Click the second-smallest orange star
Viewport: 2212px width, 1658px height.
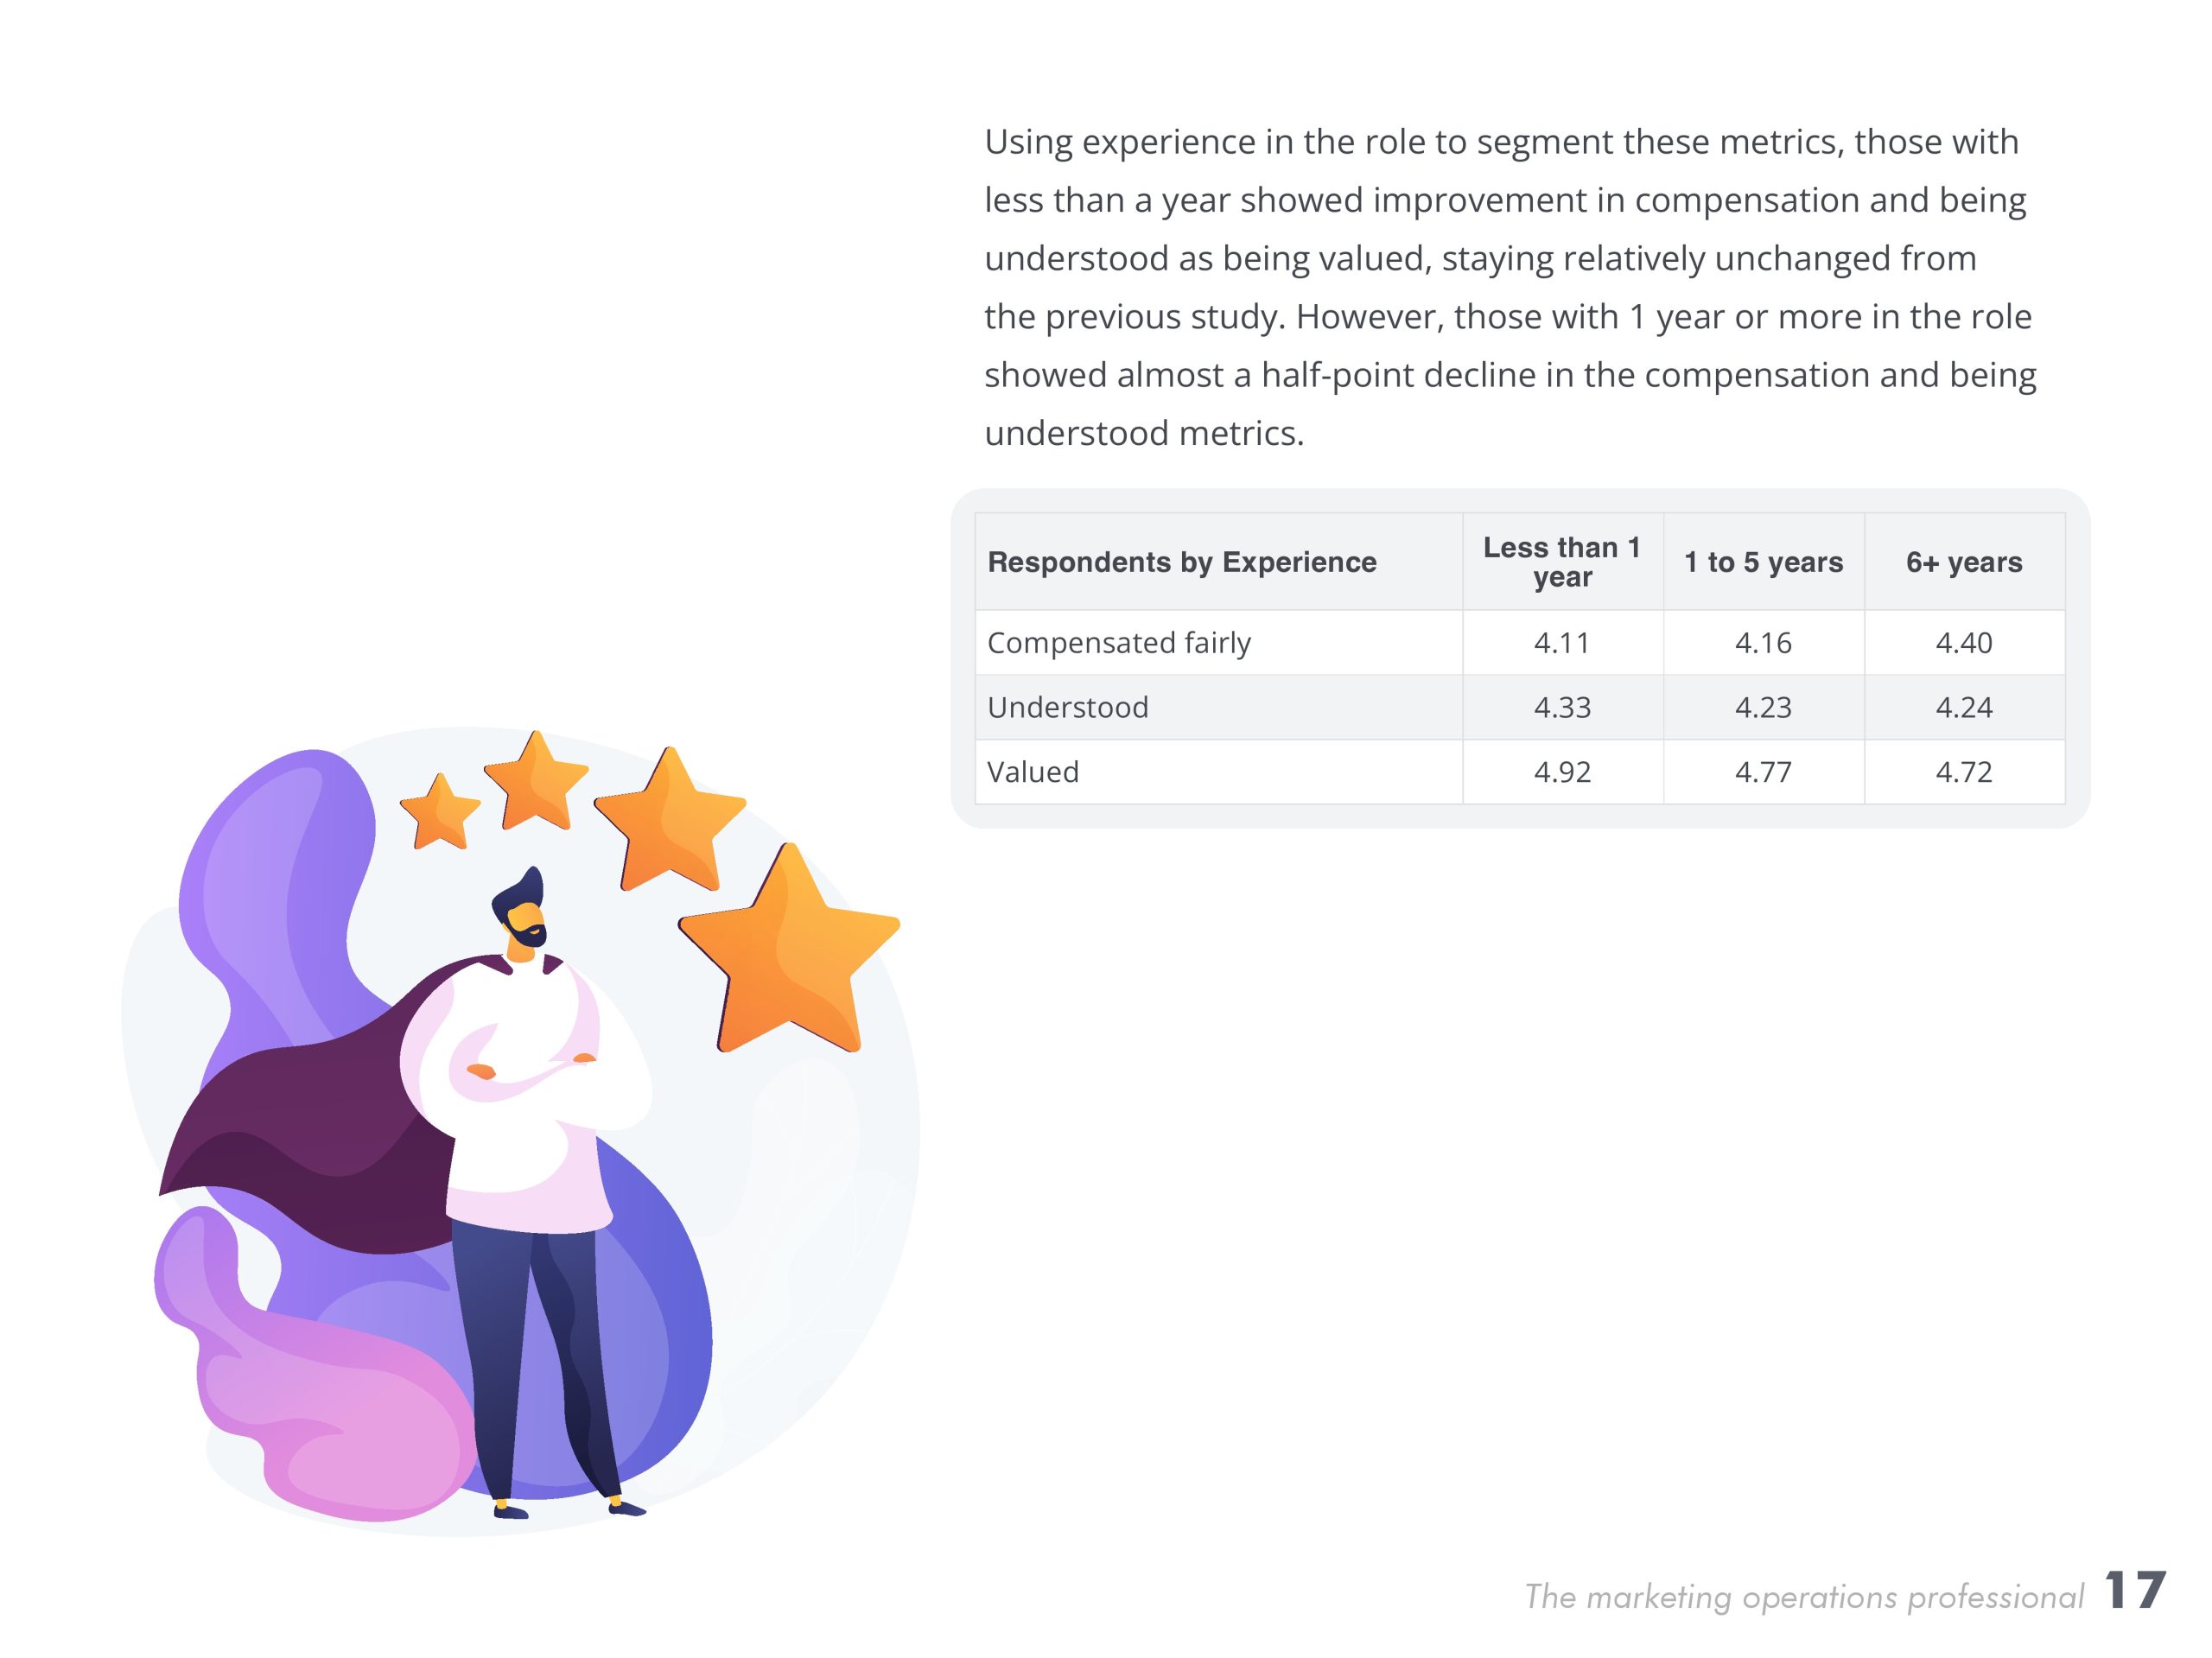[x=536, y=783]
